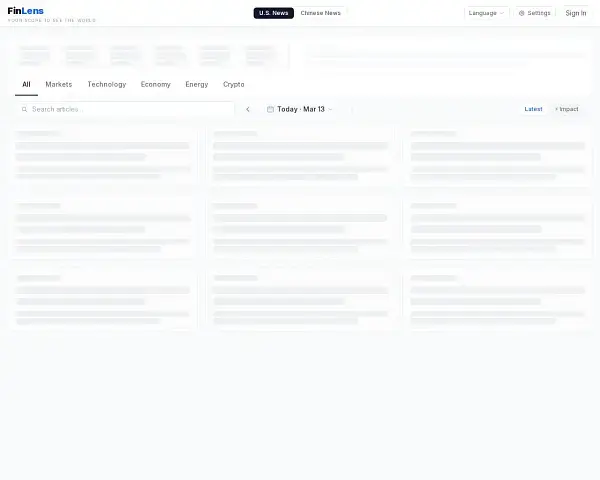Click the FinLens logo
Screen dimensions: 600x480
(x=26, y=11)
